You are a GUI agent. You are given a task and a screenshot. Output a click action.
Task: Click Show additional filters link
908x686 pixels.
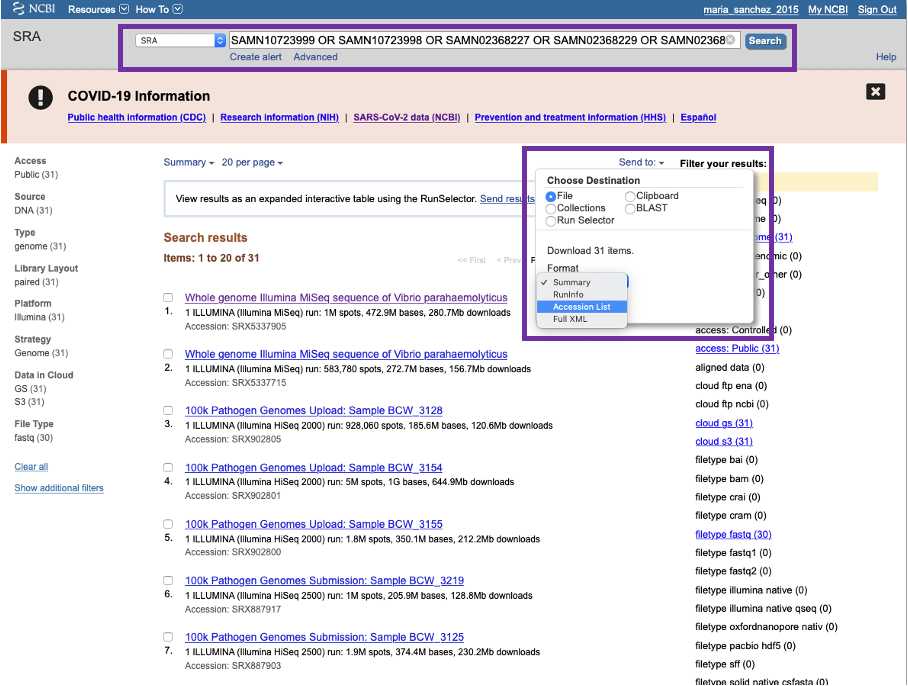click(59, 488)
